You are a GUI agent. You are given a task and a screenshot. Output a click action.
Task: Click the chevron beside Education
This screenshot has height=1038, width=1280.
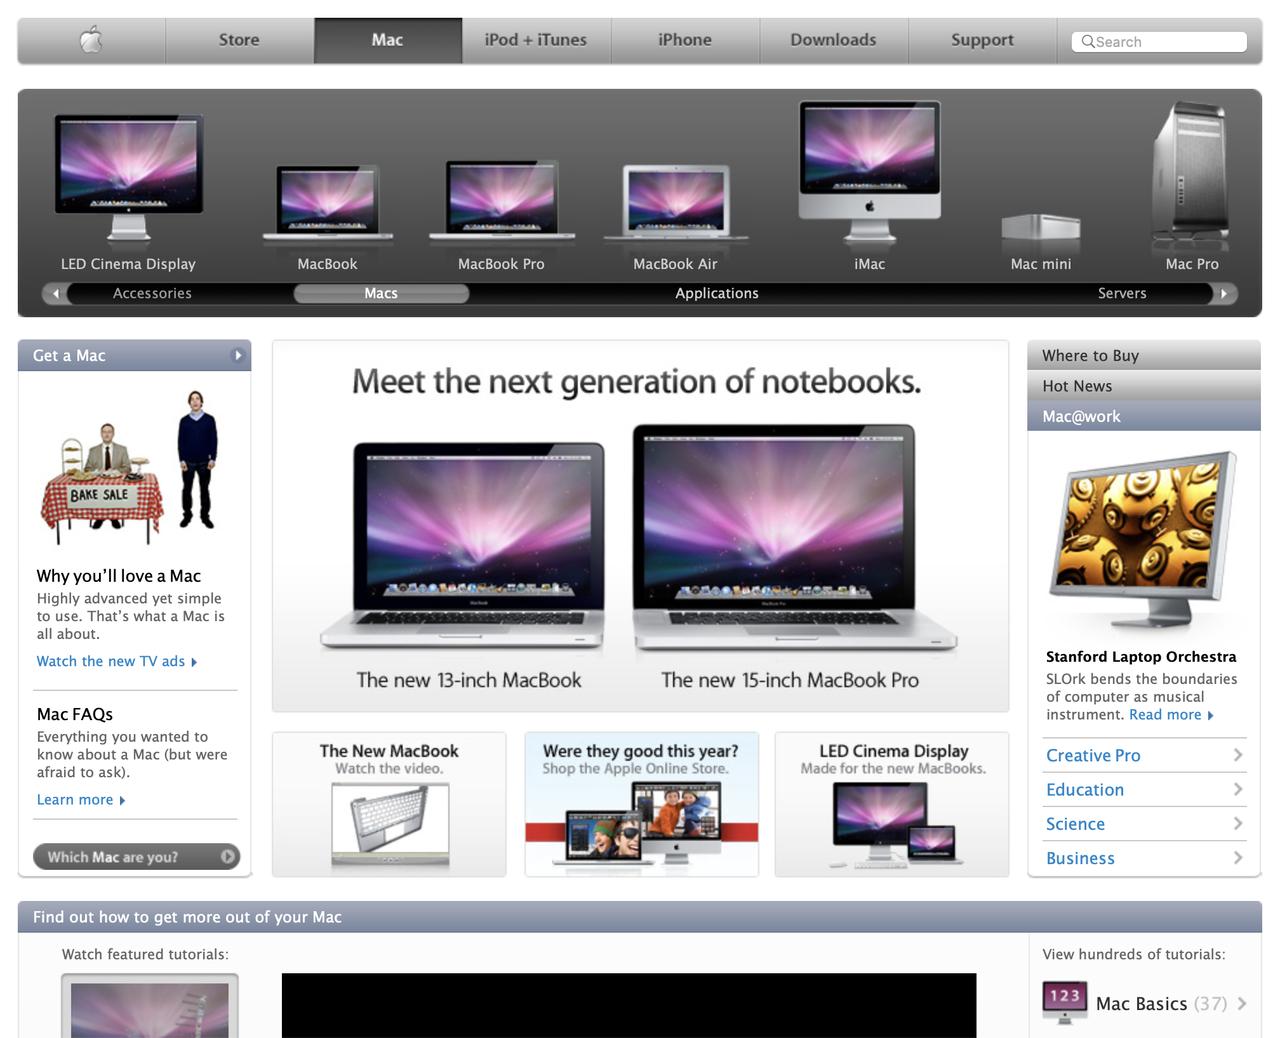point(1238,789)
